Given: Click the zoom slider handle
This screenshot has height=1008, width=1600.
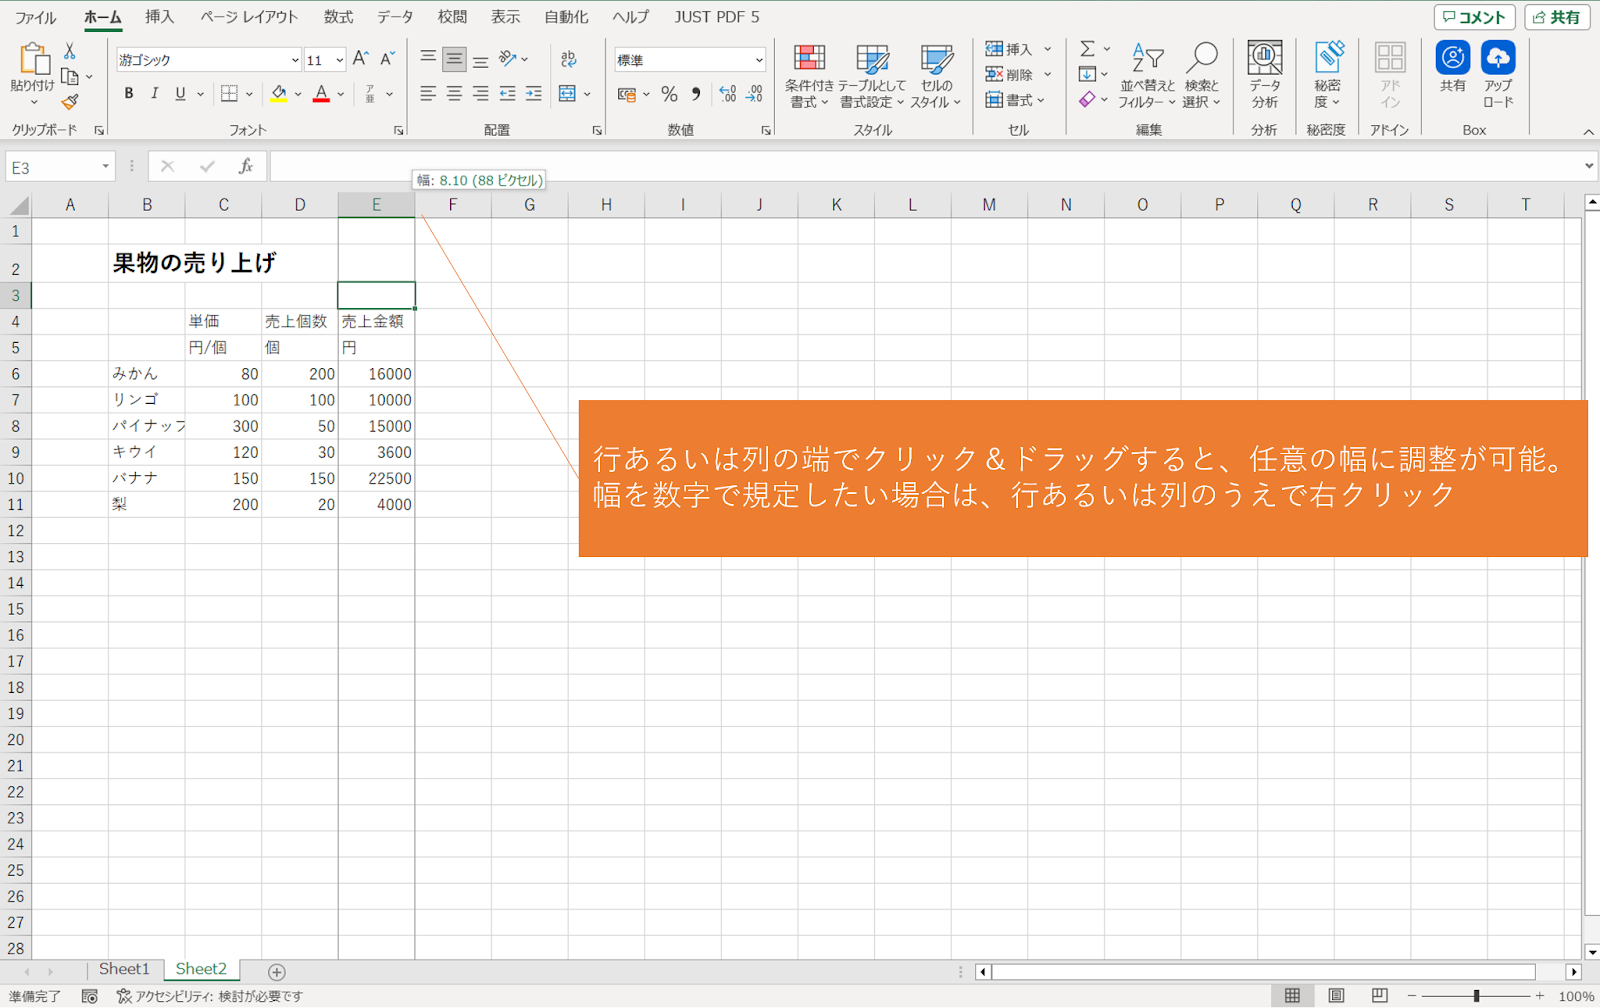Looking at the screenshot, I should (1476, 996).
